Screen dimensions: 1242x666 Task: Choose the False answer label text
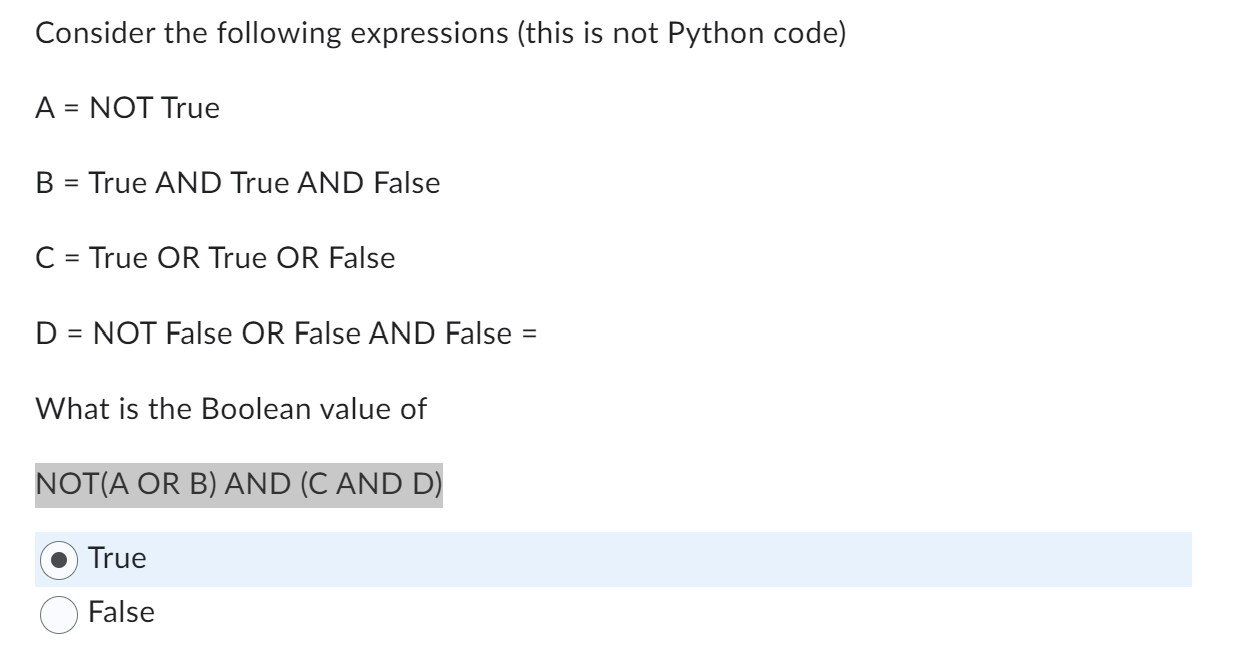(122, 612)
